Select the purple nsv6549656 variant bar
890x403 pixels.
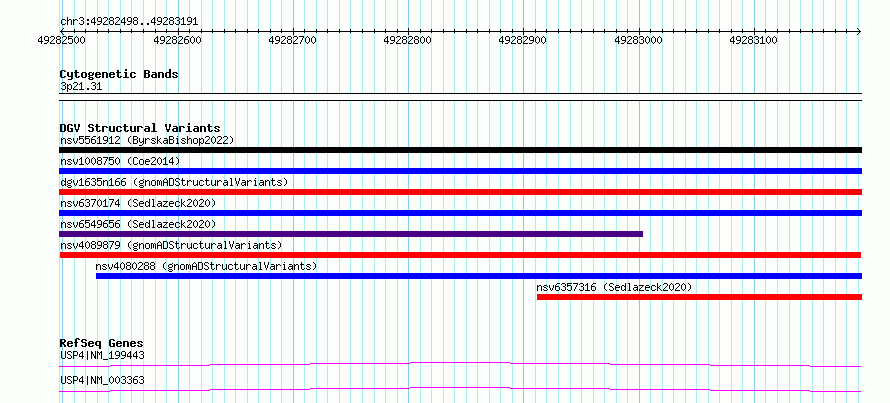[350, 234]
